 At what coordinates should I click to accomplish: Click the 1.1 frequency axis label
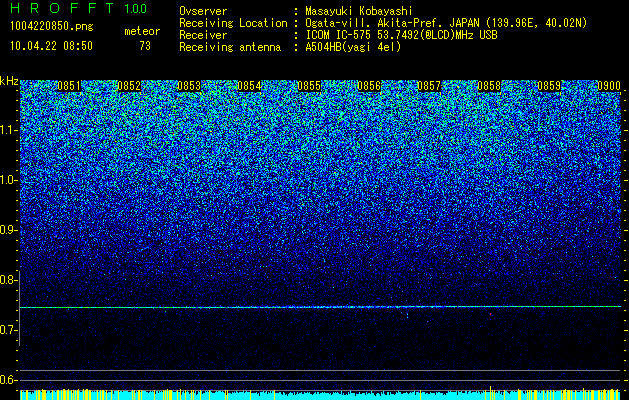(x=9, y=130)
